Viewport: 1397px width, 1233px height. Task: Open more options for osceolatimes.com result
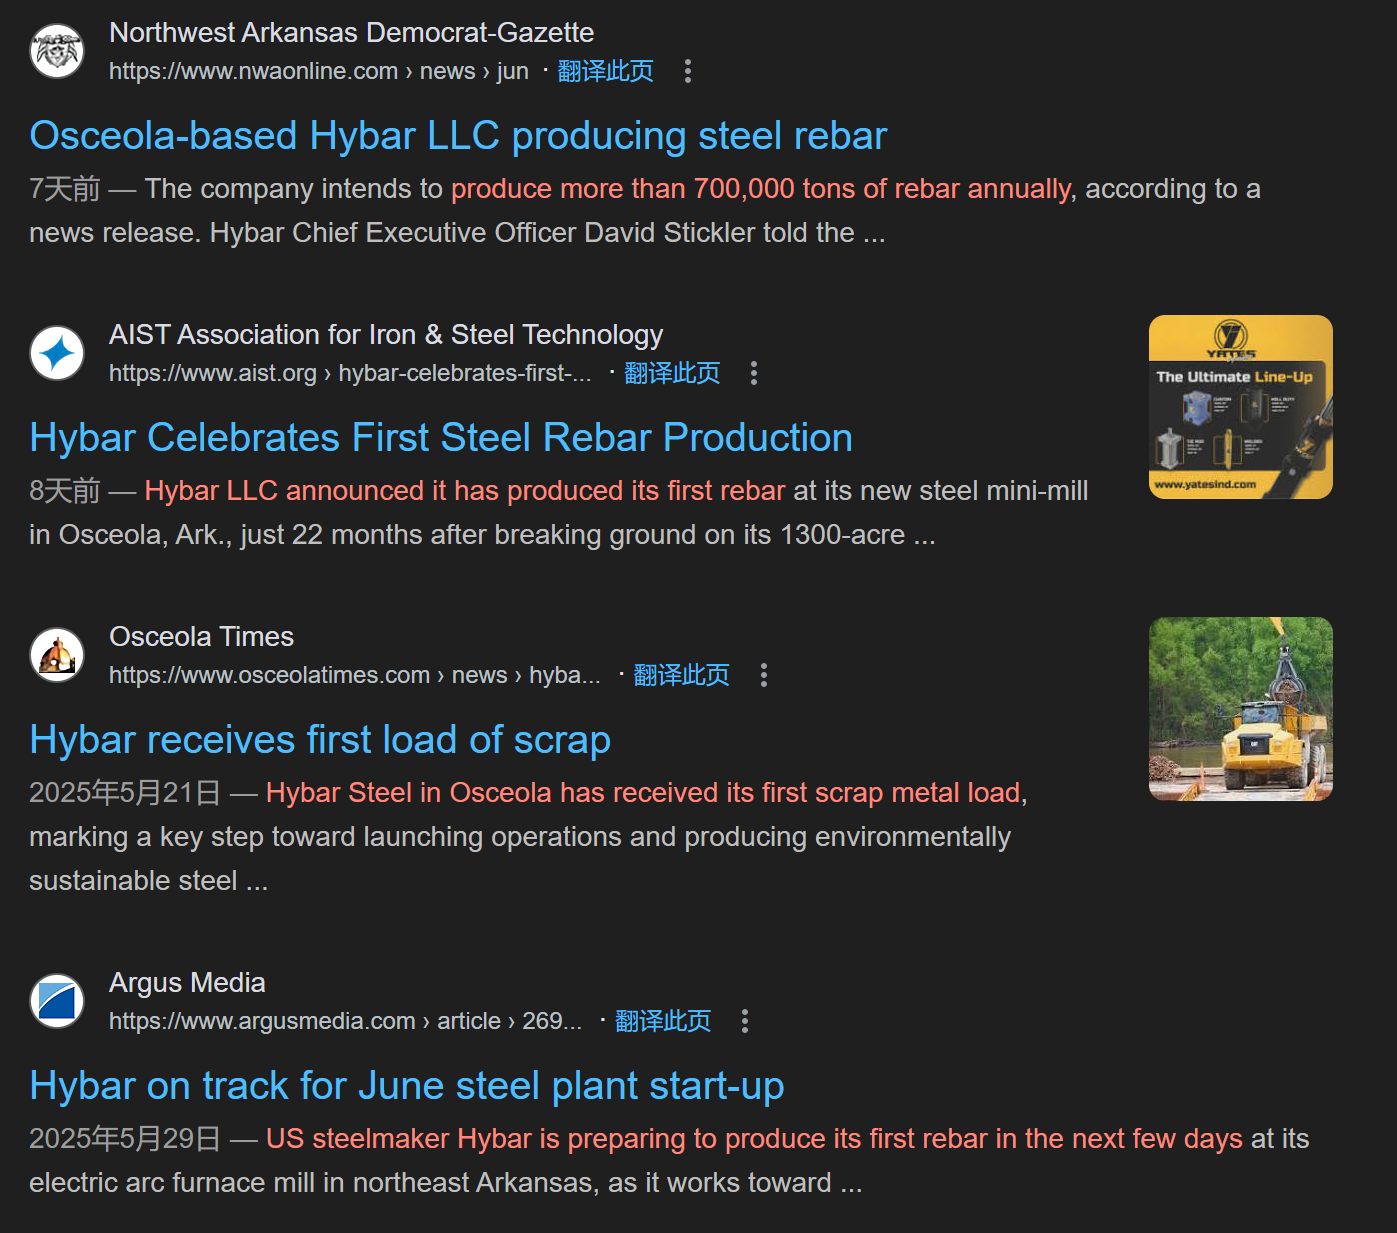764,675
